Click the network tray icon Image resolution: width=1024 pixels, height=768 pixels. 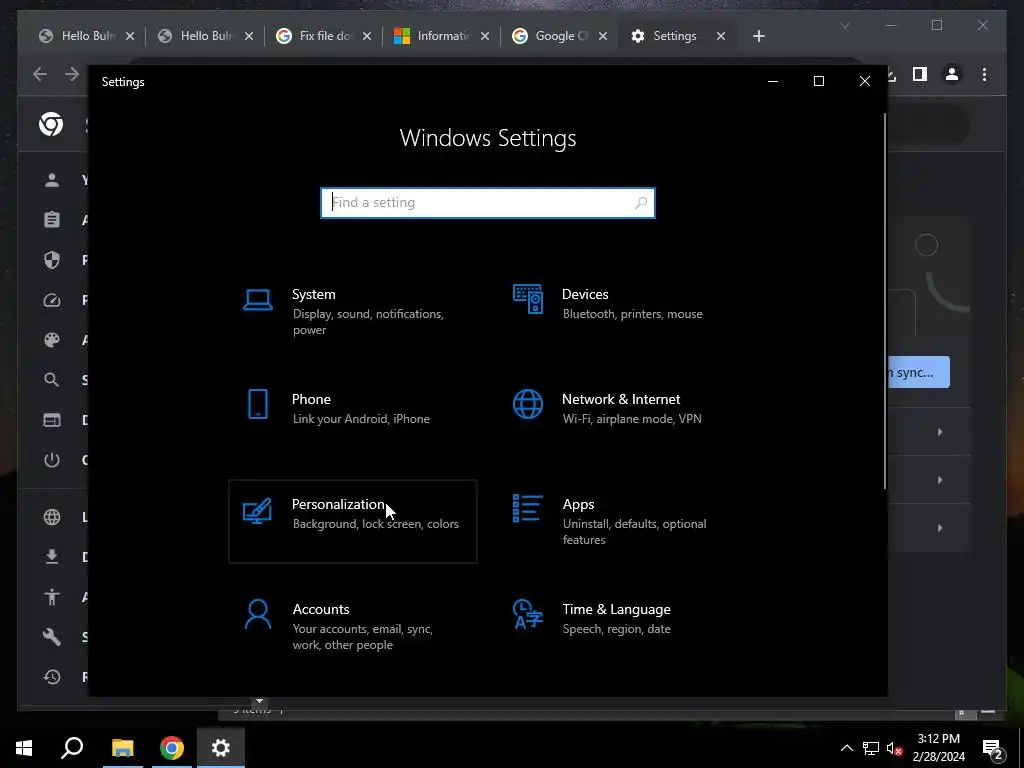click(x=871, y=748)
